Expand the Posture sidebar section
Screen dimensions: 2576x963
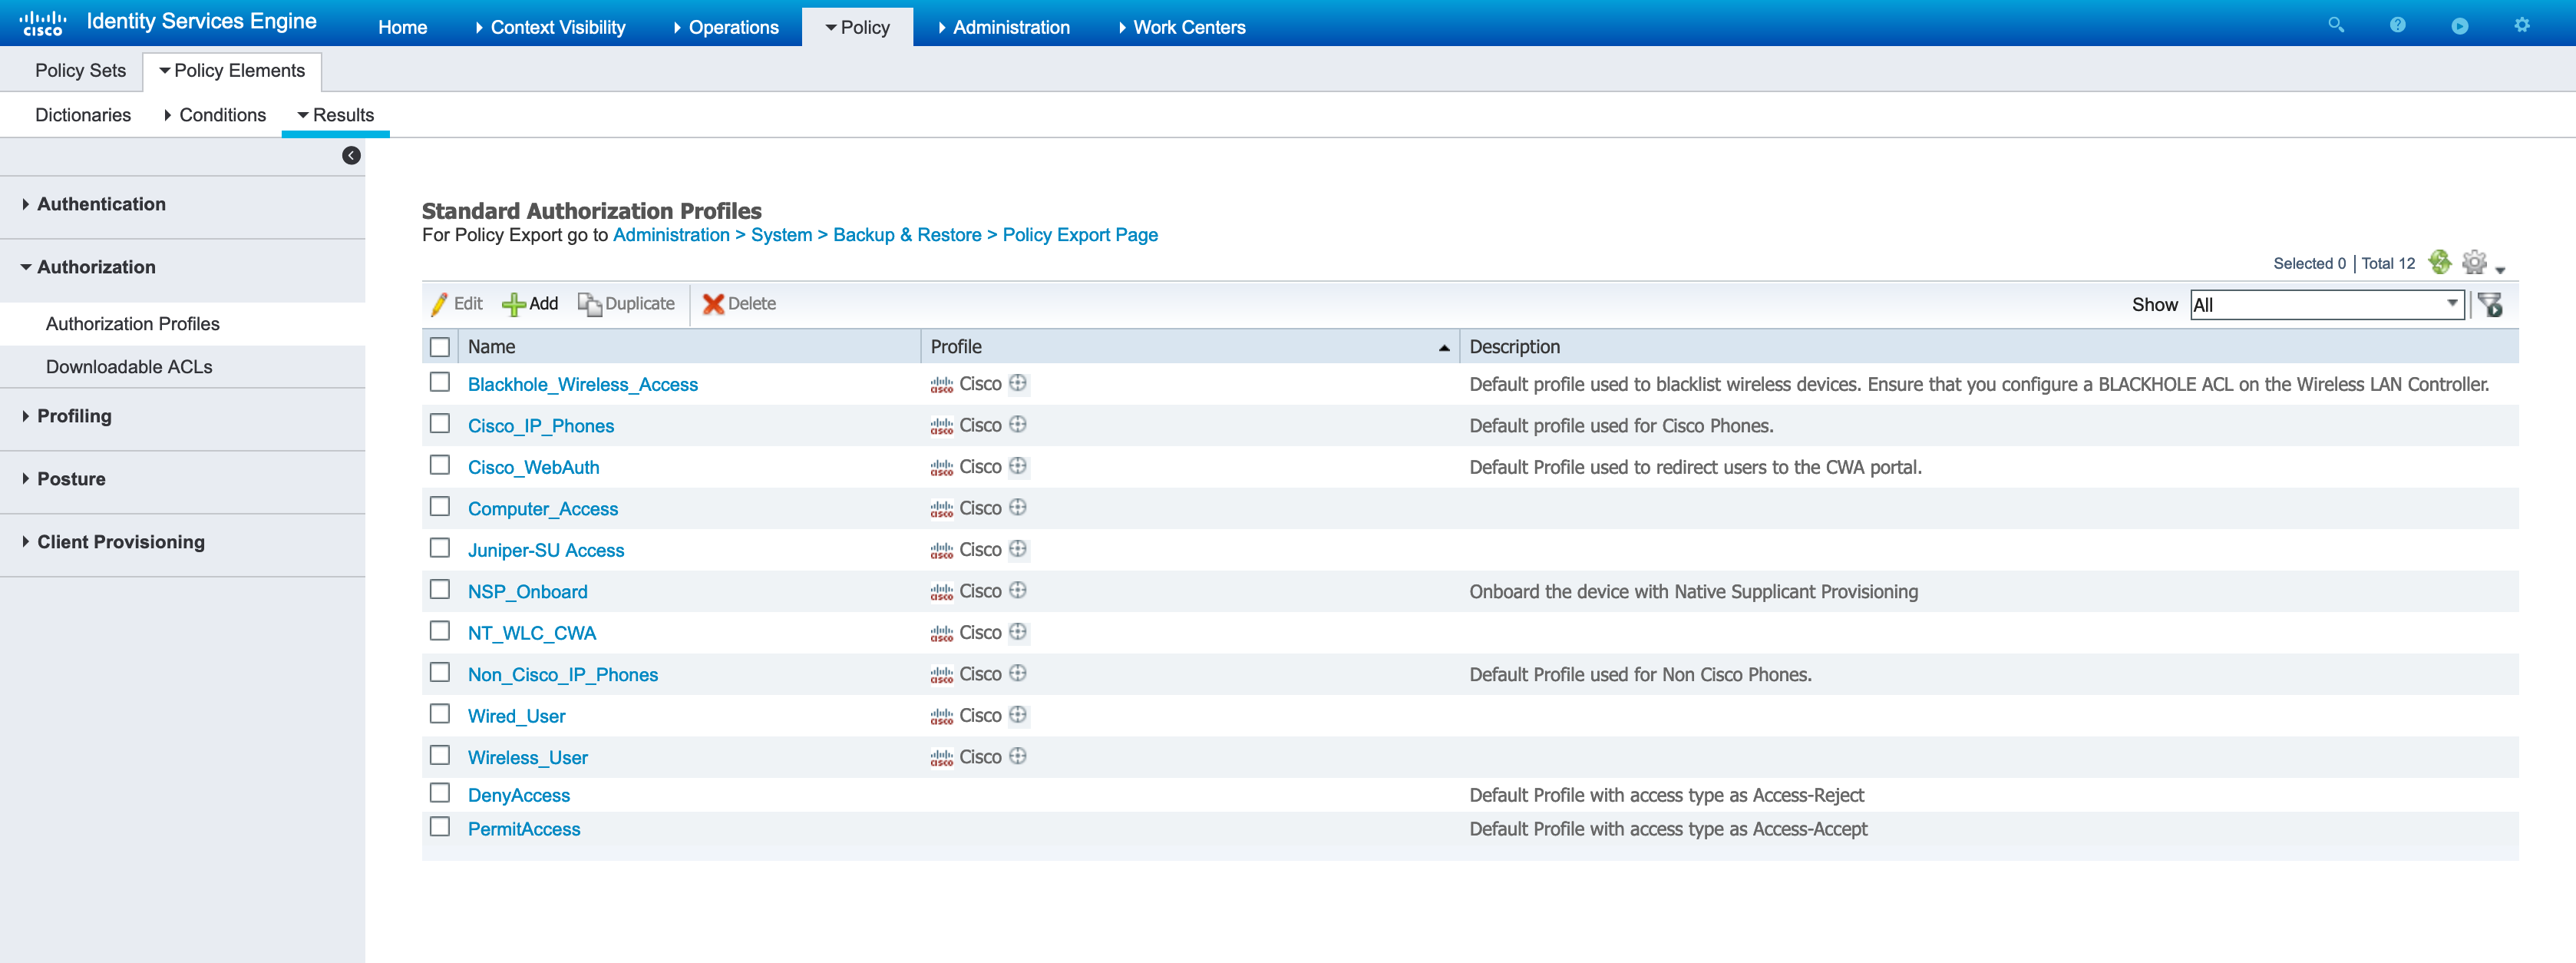(64, 479)
